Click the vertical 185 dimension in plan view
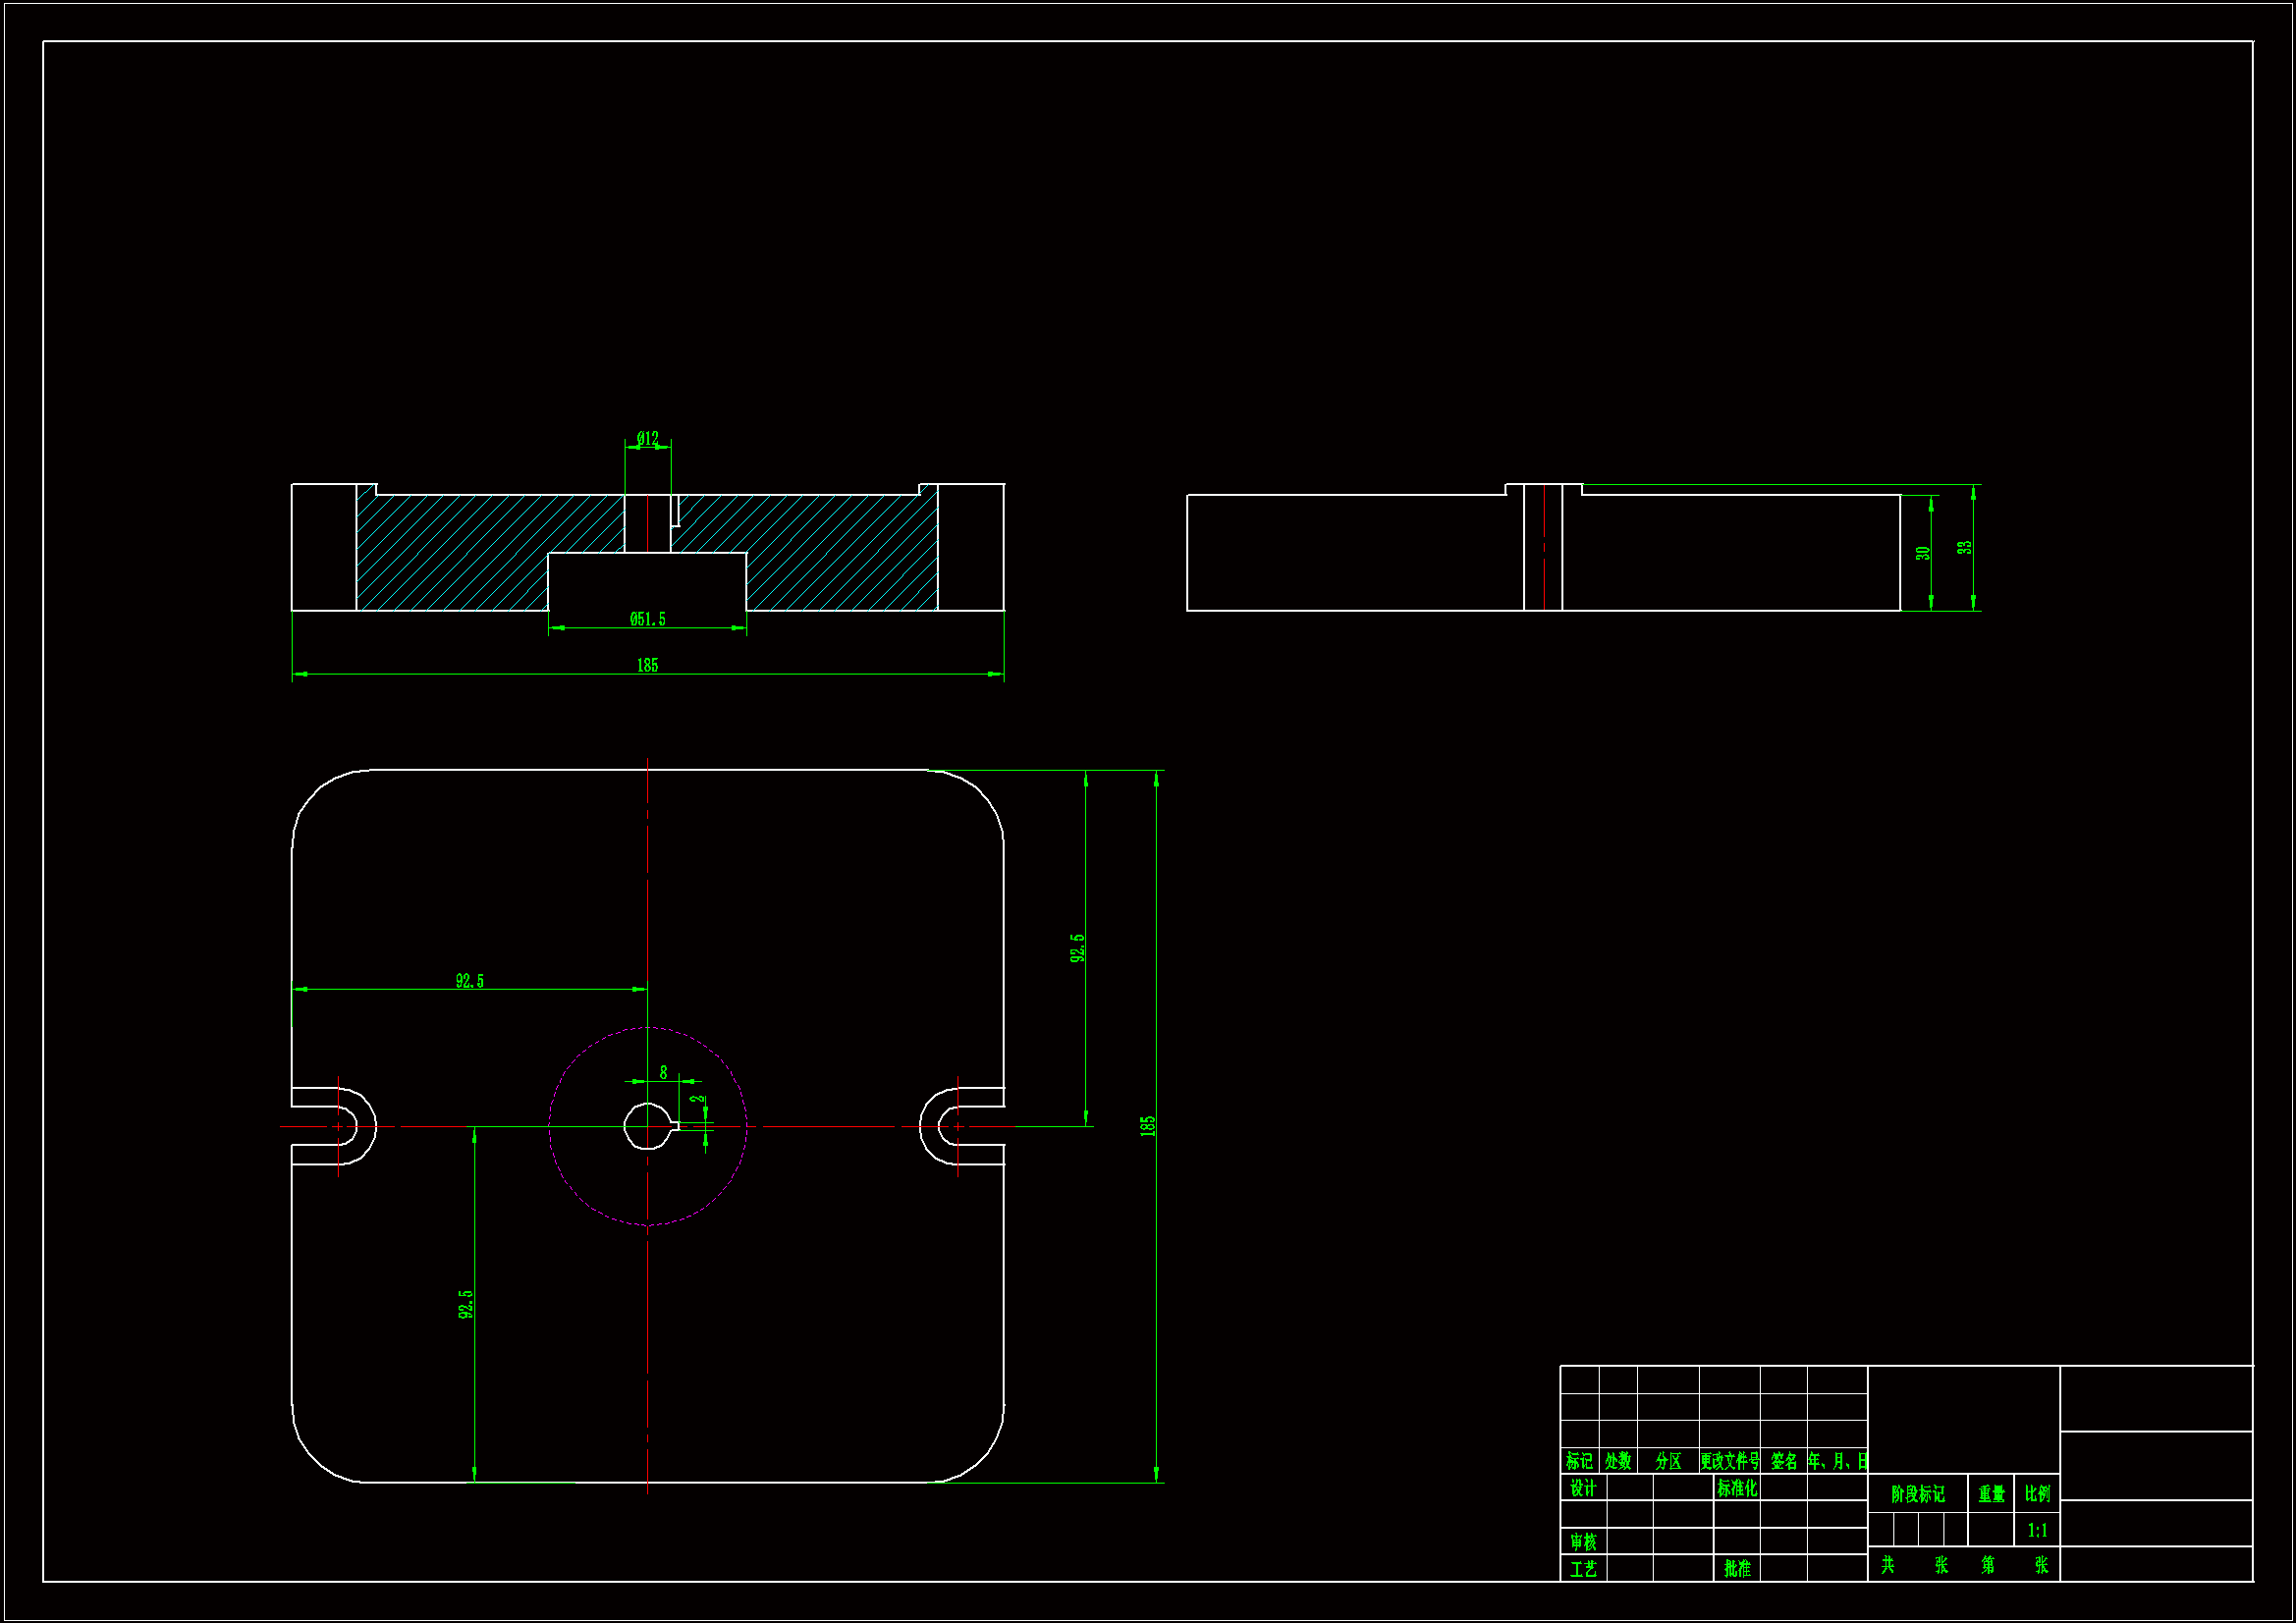Screen dimensions: 2296x1623 click(x=1148, y=1125)
